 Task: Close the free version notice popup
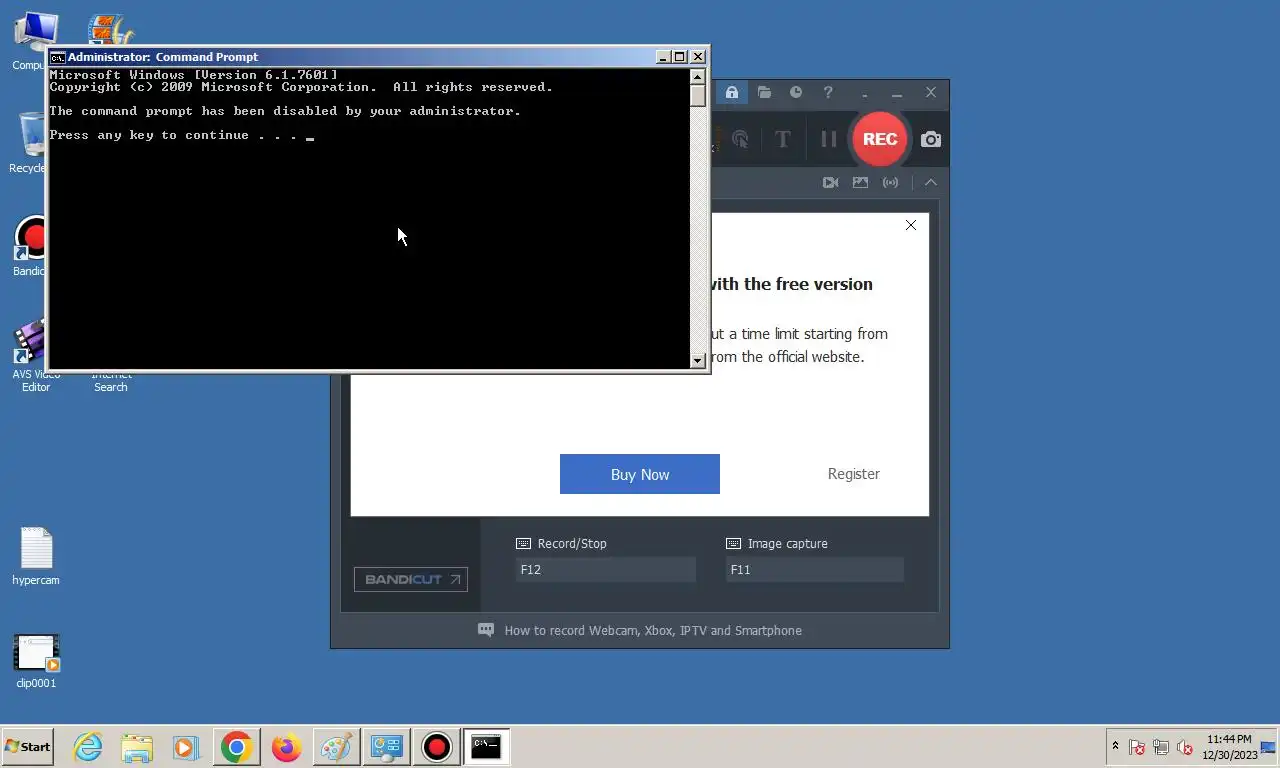tap(911, 225)
